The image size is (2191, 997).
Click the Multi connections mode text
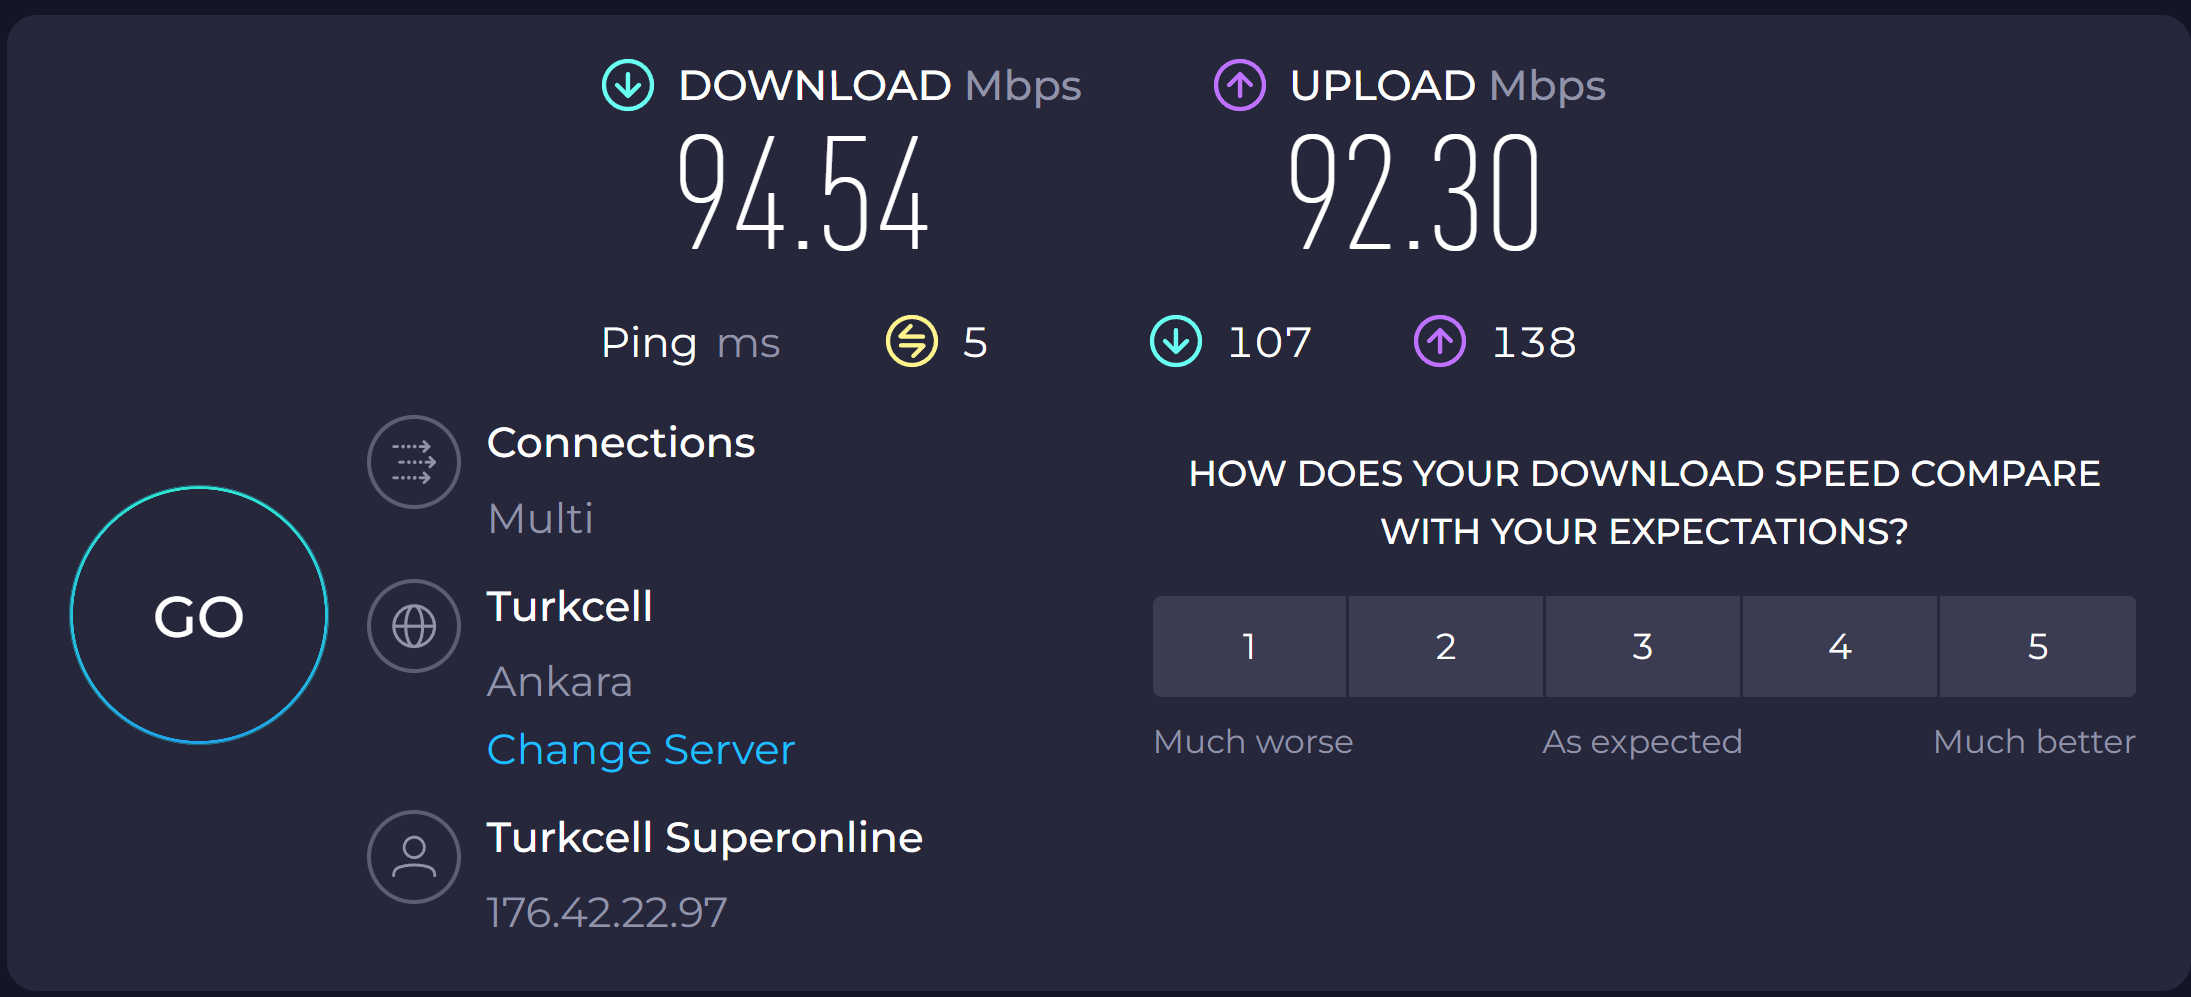tap(540, 519)
